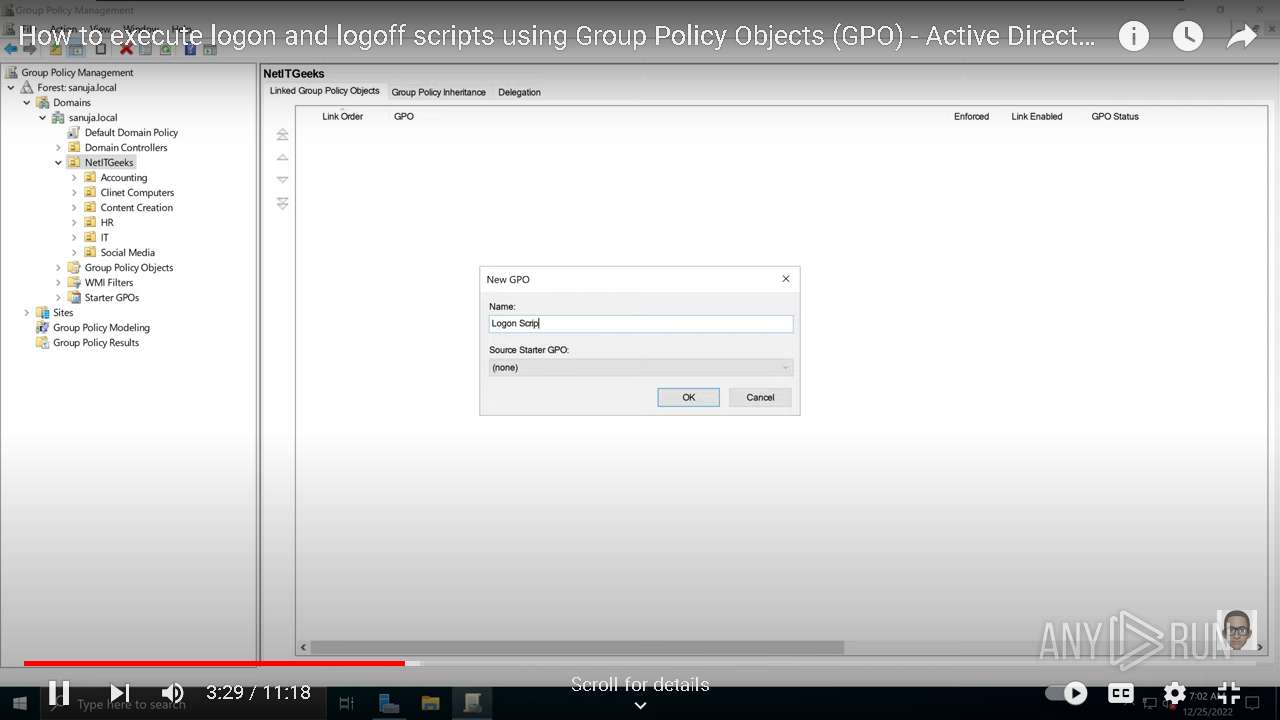The image size is (1280, 720).
Task: Expand the Social Media OU
Action: (x=74, y=252)
